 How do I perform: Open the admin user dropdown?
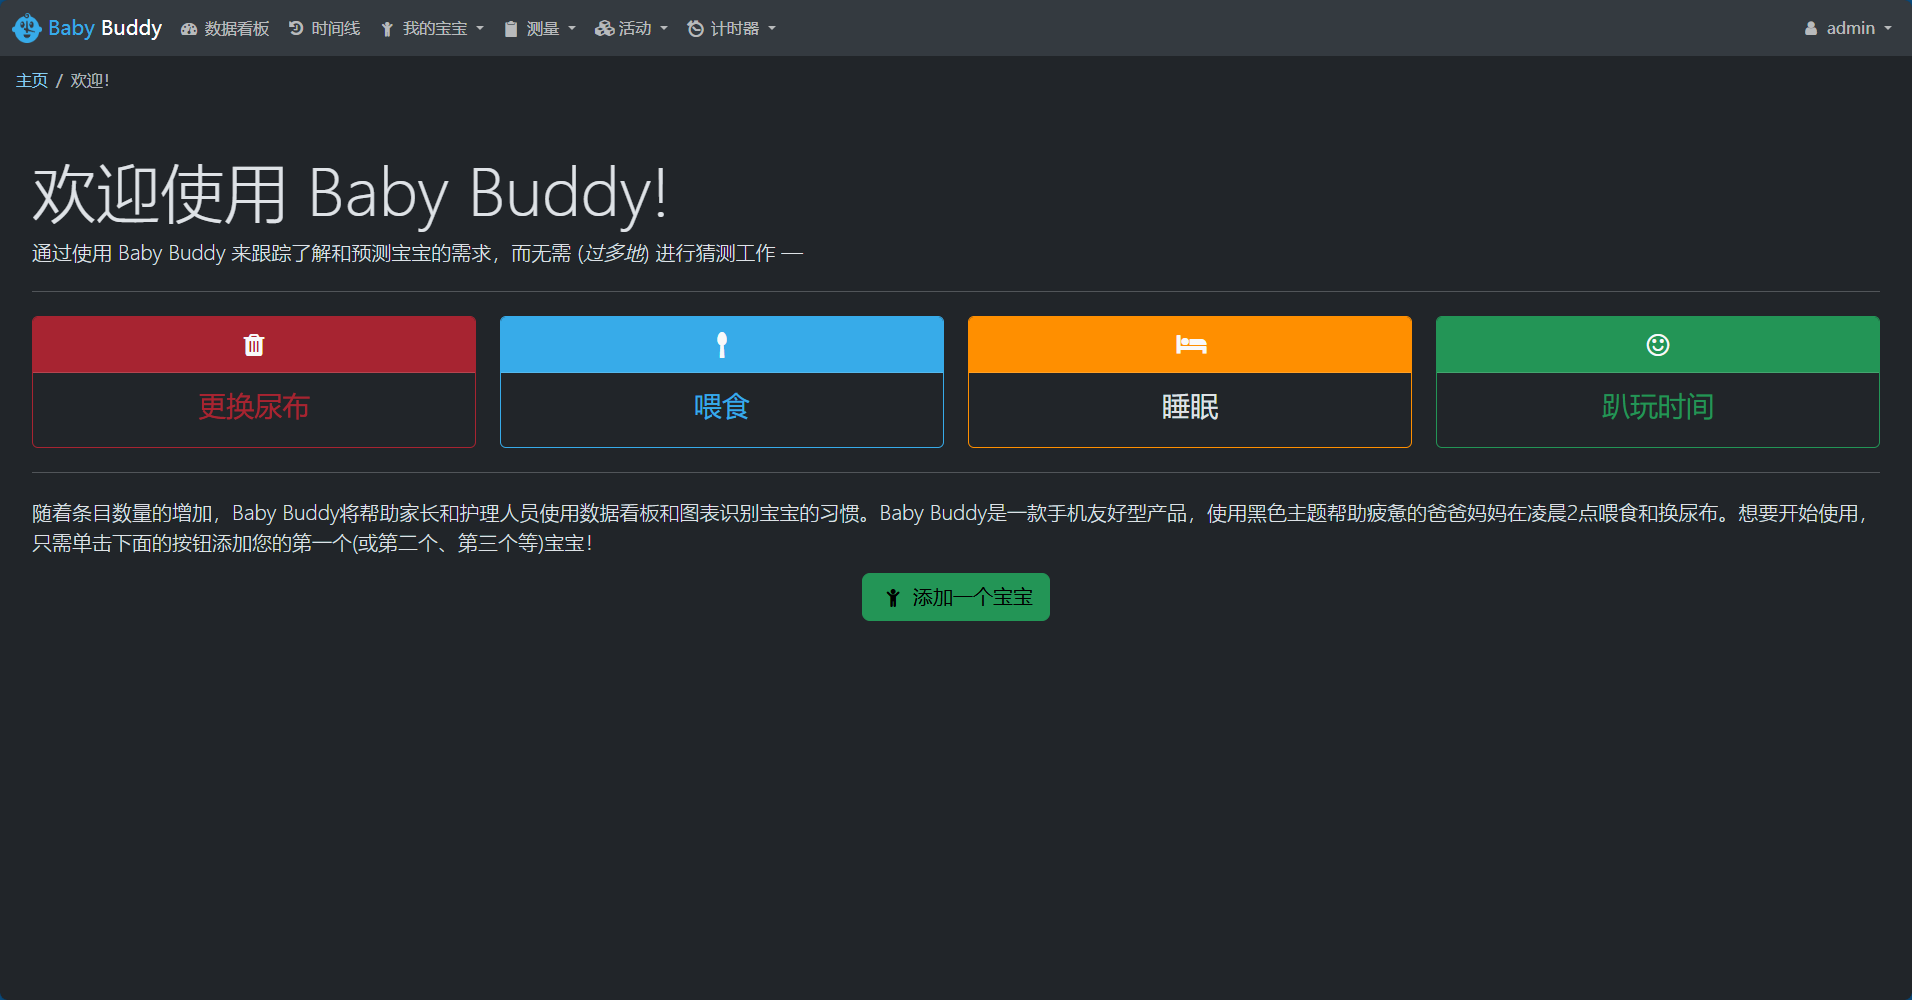1848,29
